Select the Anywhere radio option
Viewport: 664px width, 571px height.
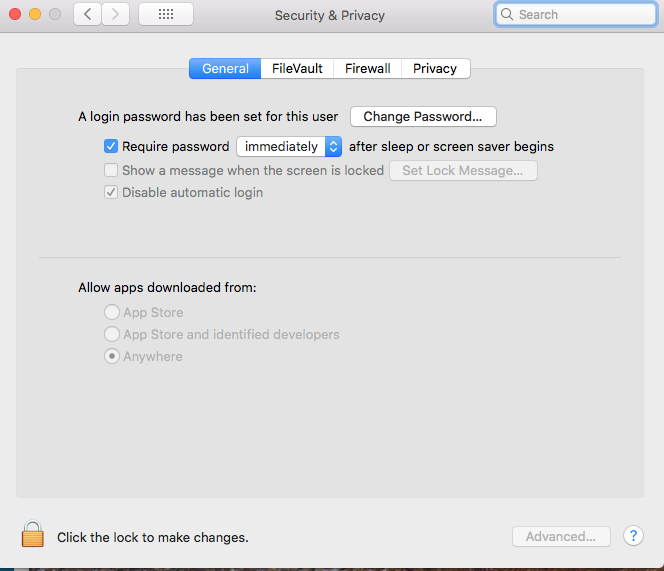(x=112, y=356)
